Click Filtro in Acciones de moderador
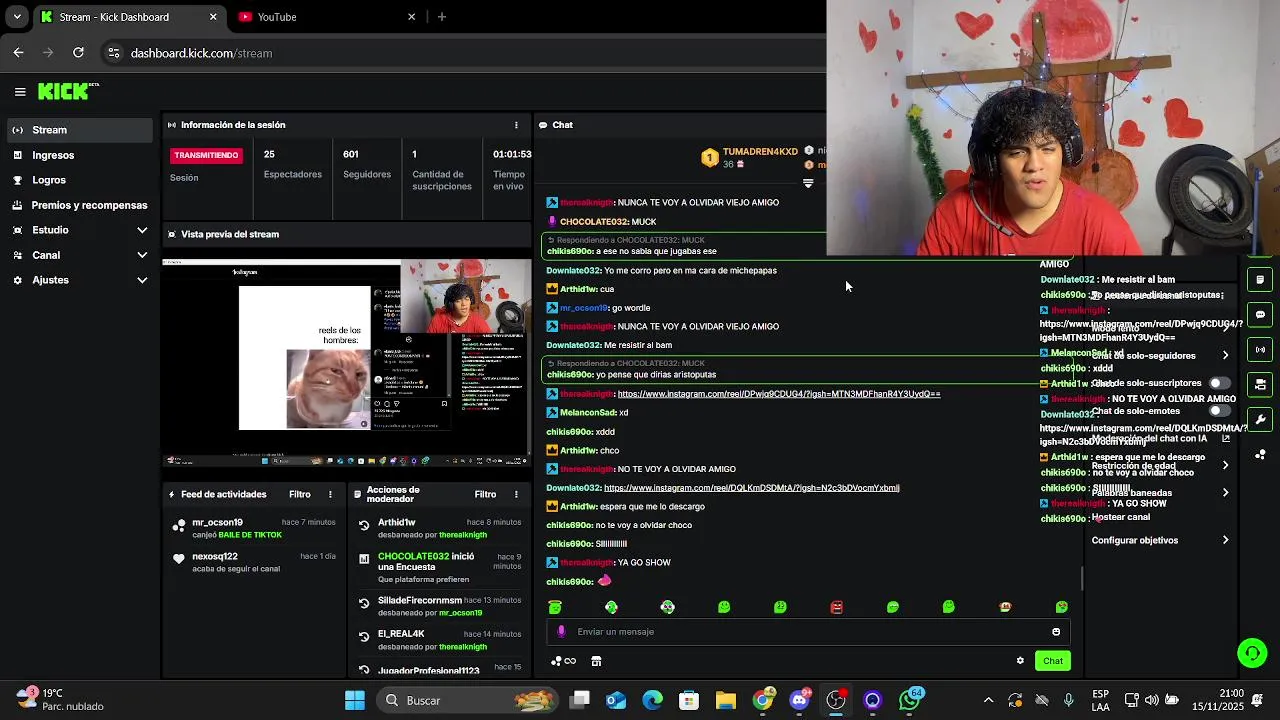This screenshot has height=720, width=1280. tap(485, 494)
